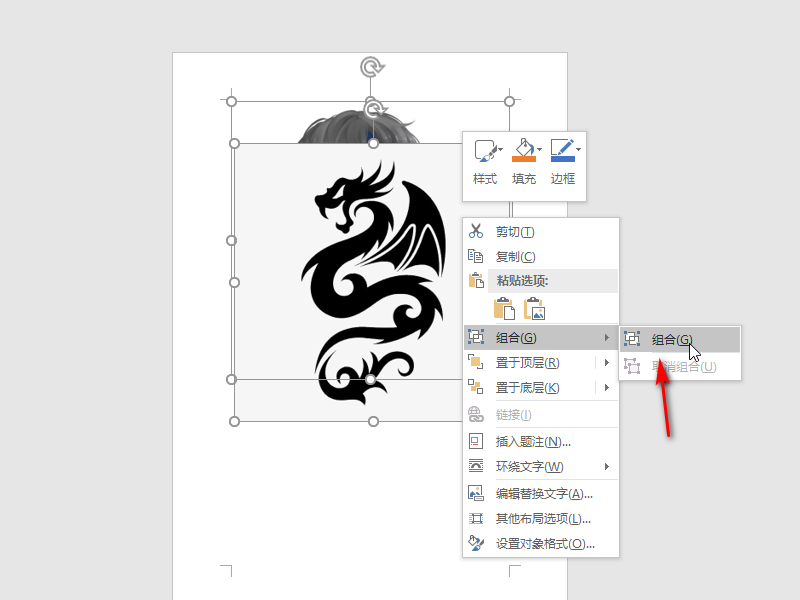The width and height of the screenshot is (800, 600).
Task: Paste as picture option icon
Action: [535, 309]
